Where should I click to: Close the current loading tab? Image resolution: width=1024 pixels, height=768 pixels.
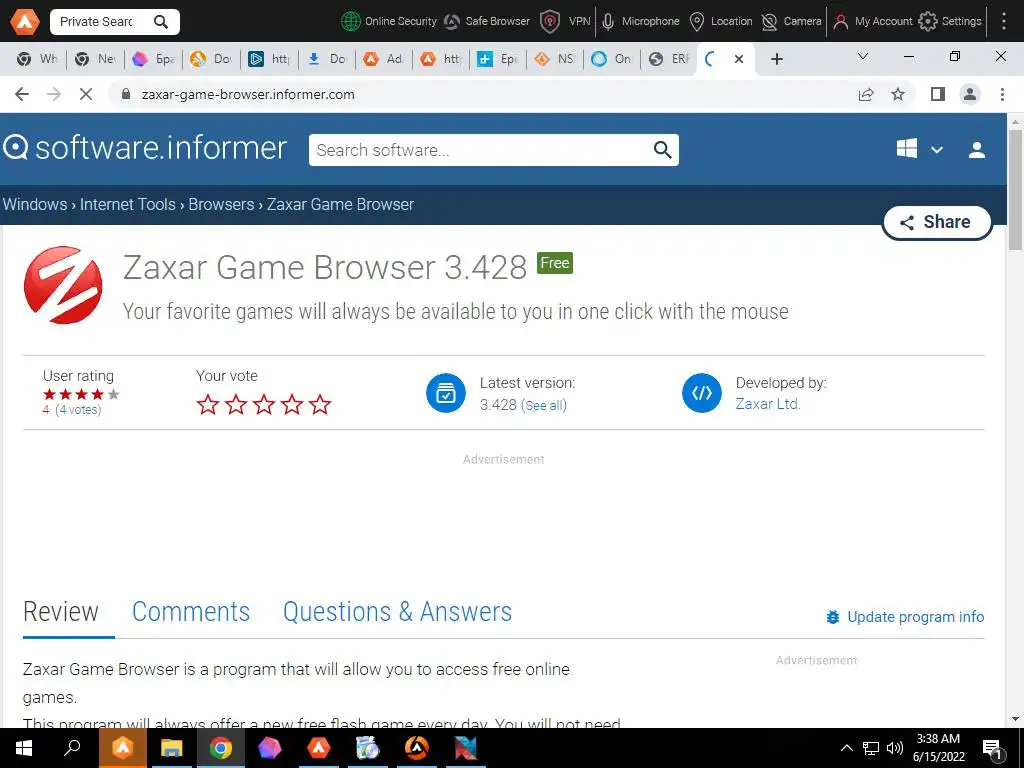(739, 59)
